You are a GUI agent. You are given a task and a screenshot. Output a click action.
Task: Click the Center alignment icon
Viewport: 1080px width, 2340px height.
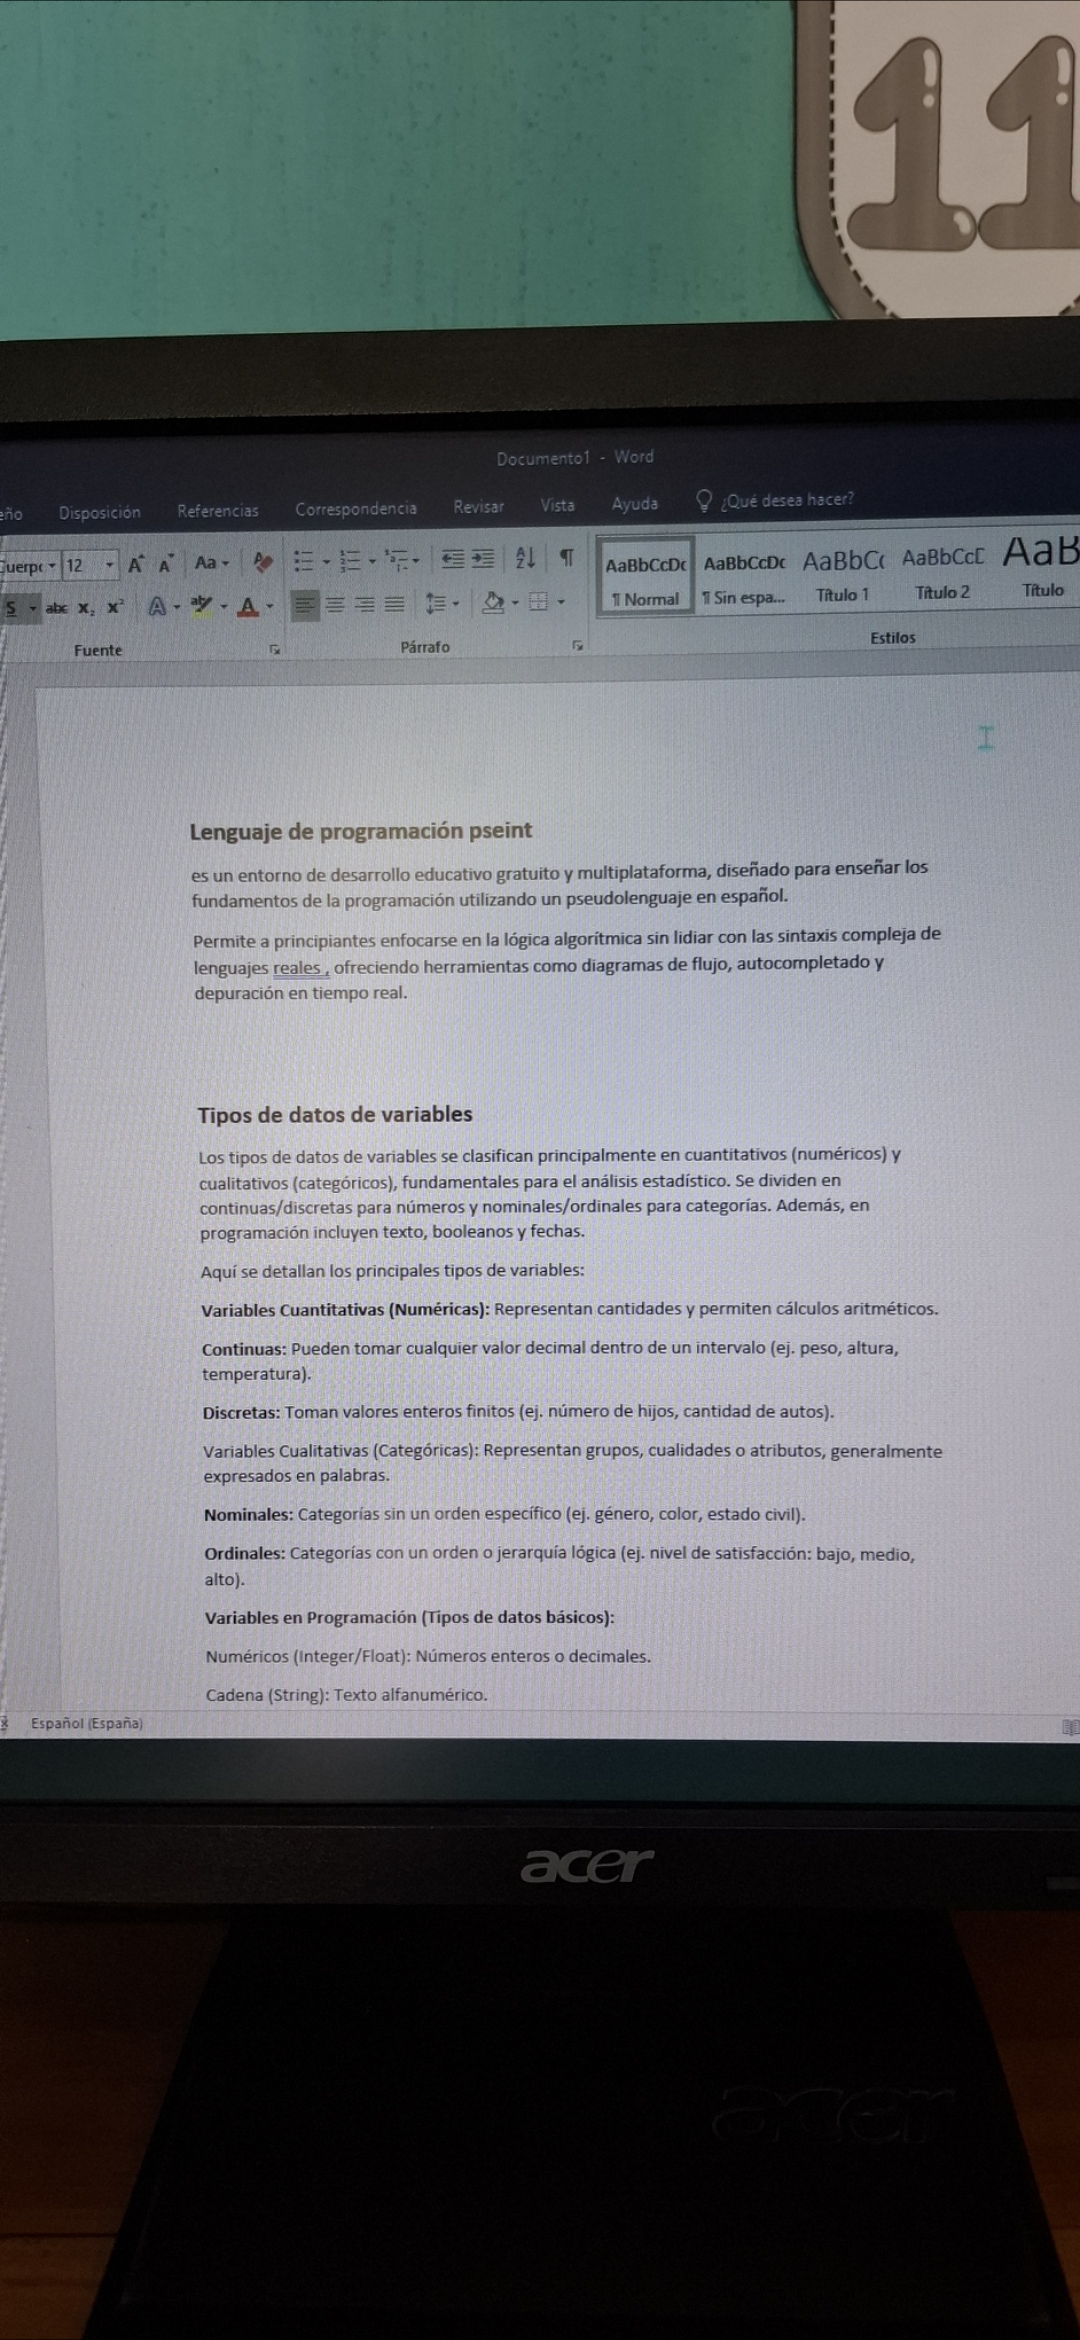[335, 605]
